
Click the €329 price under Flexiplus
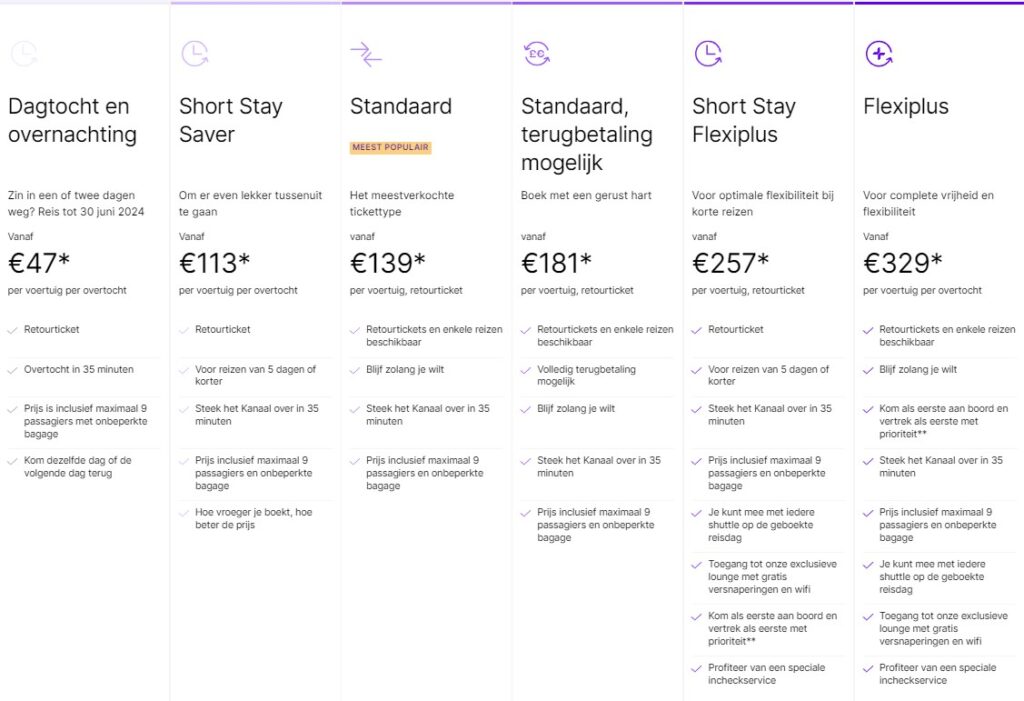[x=903, y=263]
